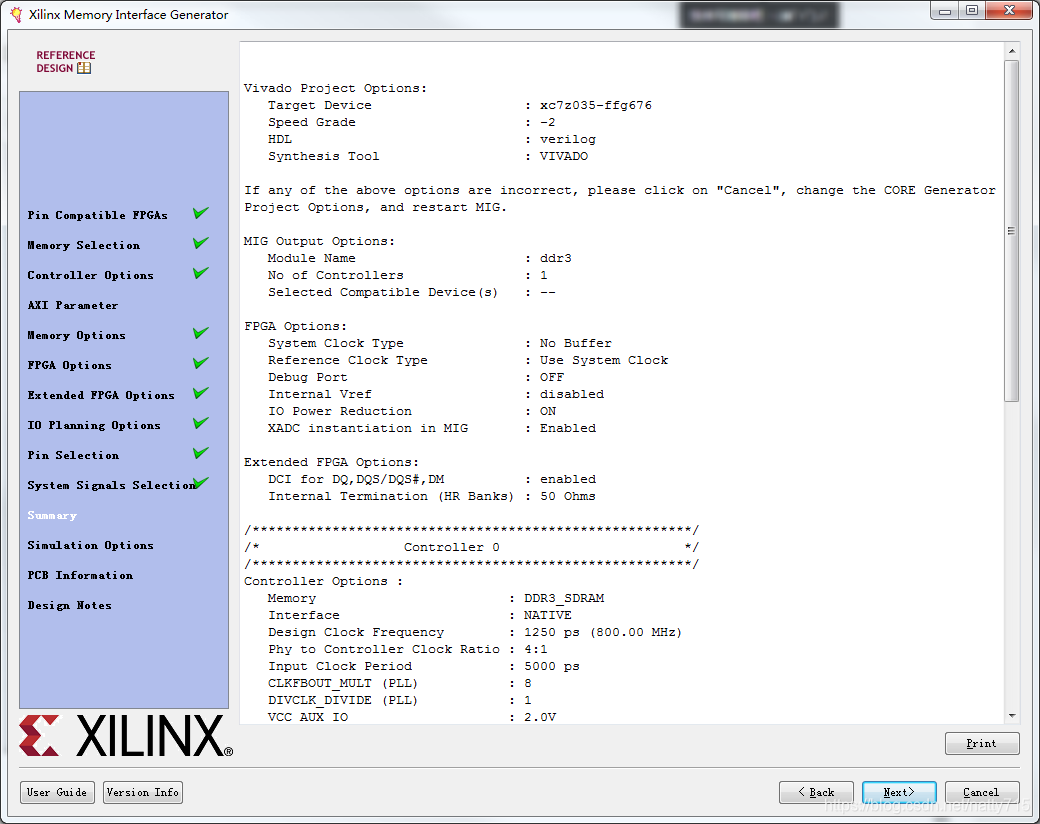Select IO Planning Options step
The width and height of the screenshot is (1040, 824).
(x=94, y=425)
